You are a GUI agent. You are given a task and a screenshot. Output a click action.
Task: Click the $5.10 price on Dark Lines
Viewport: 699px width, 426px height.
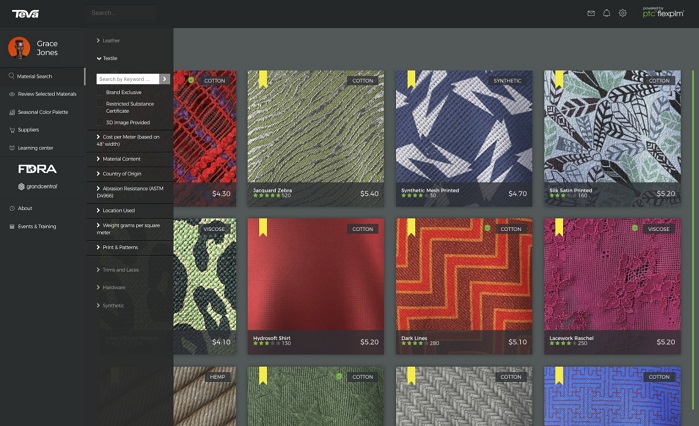[517, 342]
